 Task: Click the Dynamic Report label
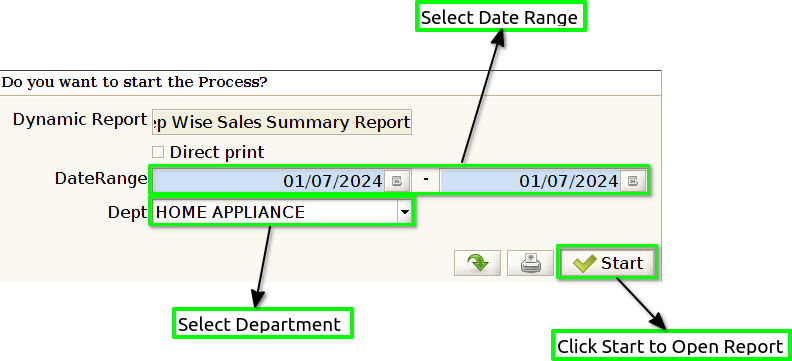click(x=80, y=120)
